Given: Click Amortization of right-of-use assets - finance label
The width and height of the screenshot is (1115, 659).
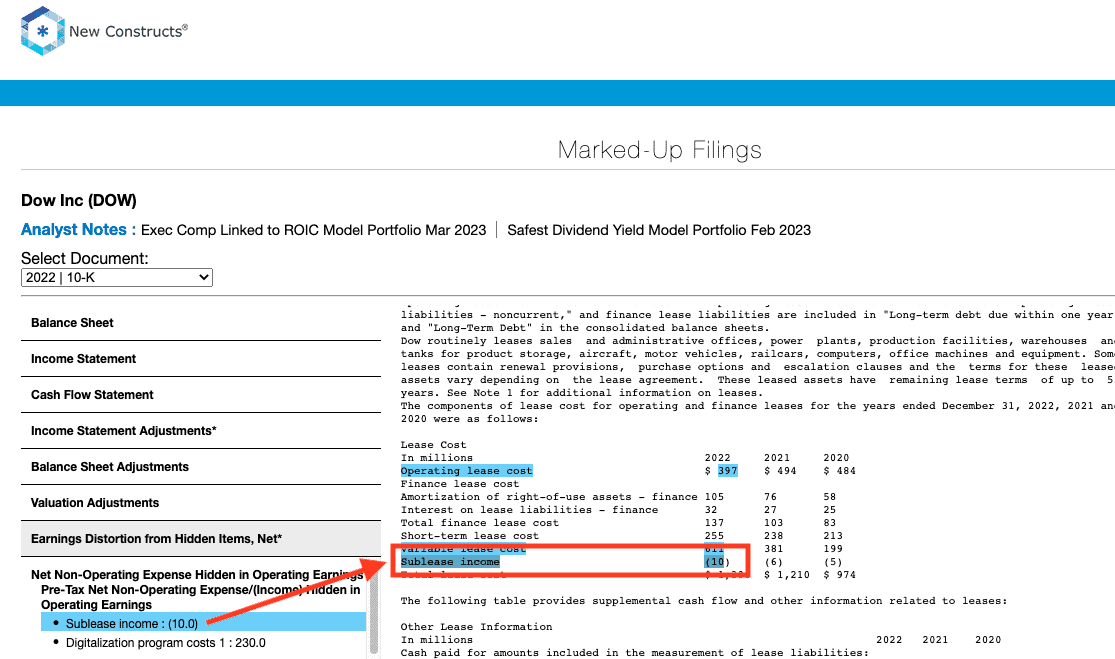Looking at the screenshot, I should pyautogui.click(x=549, y=497).
